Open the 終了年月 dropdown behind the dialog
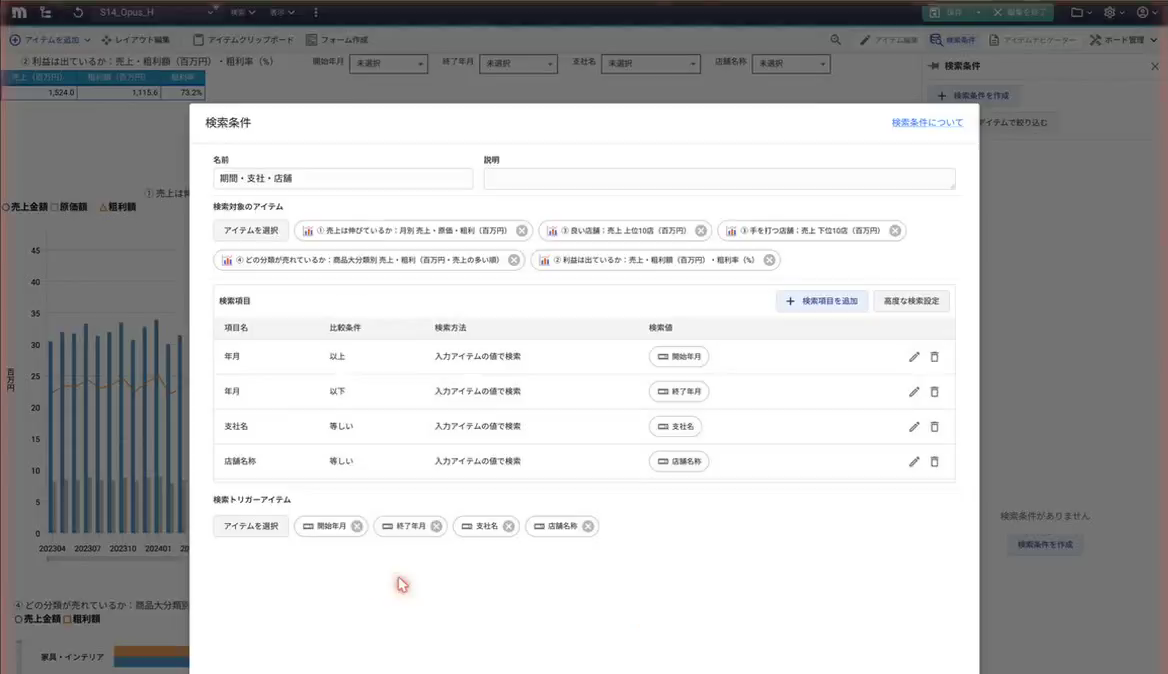The image size is (1168, 674). [518, 64]
